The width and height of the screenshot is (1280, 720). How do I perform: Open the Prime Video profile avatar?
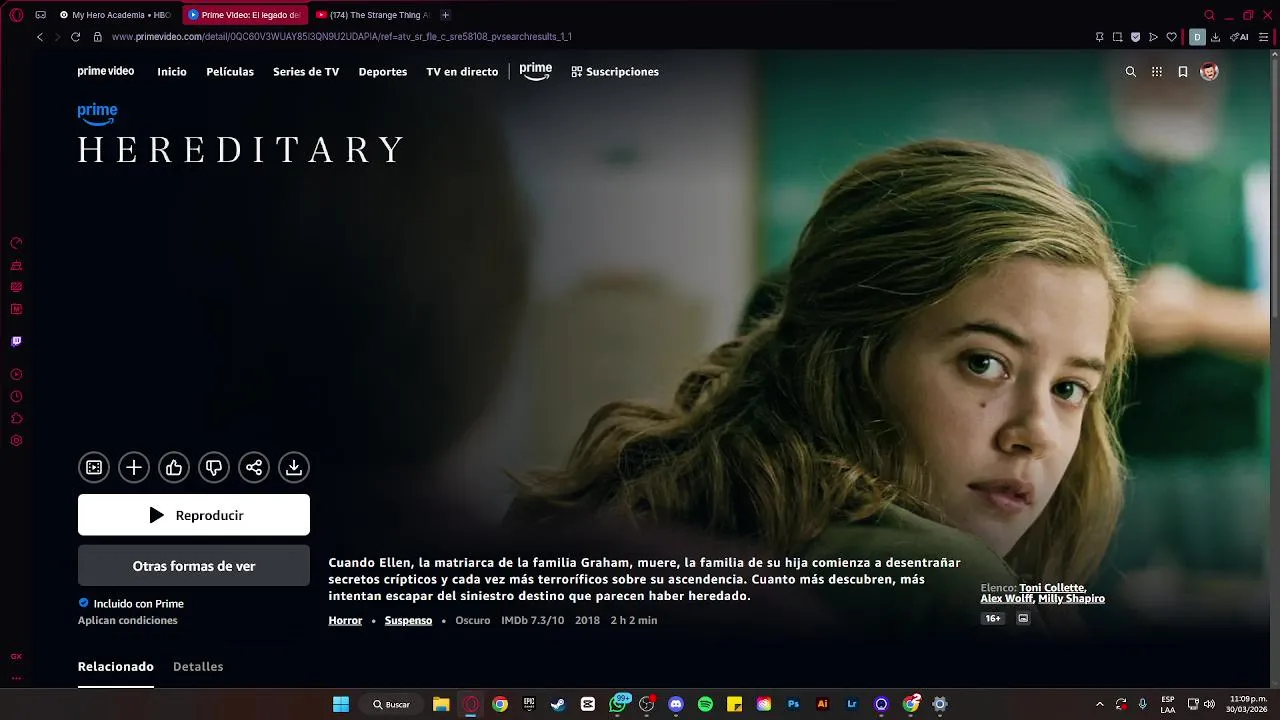[1209, 72]
